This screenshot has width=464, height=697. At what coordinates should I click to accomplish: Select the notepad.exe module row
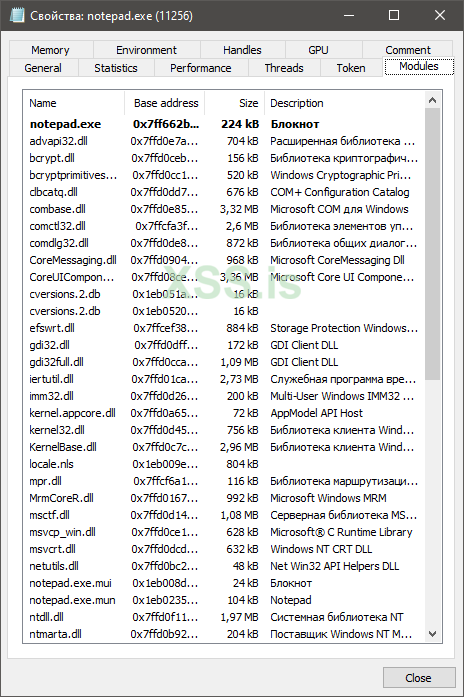[x=224, y=124]
